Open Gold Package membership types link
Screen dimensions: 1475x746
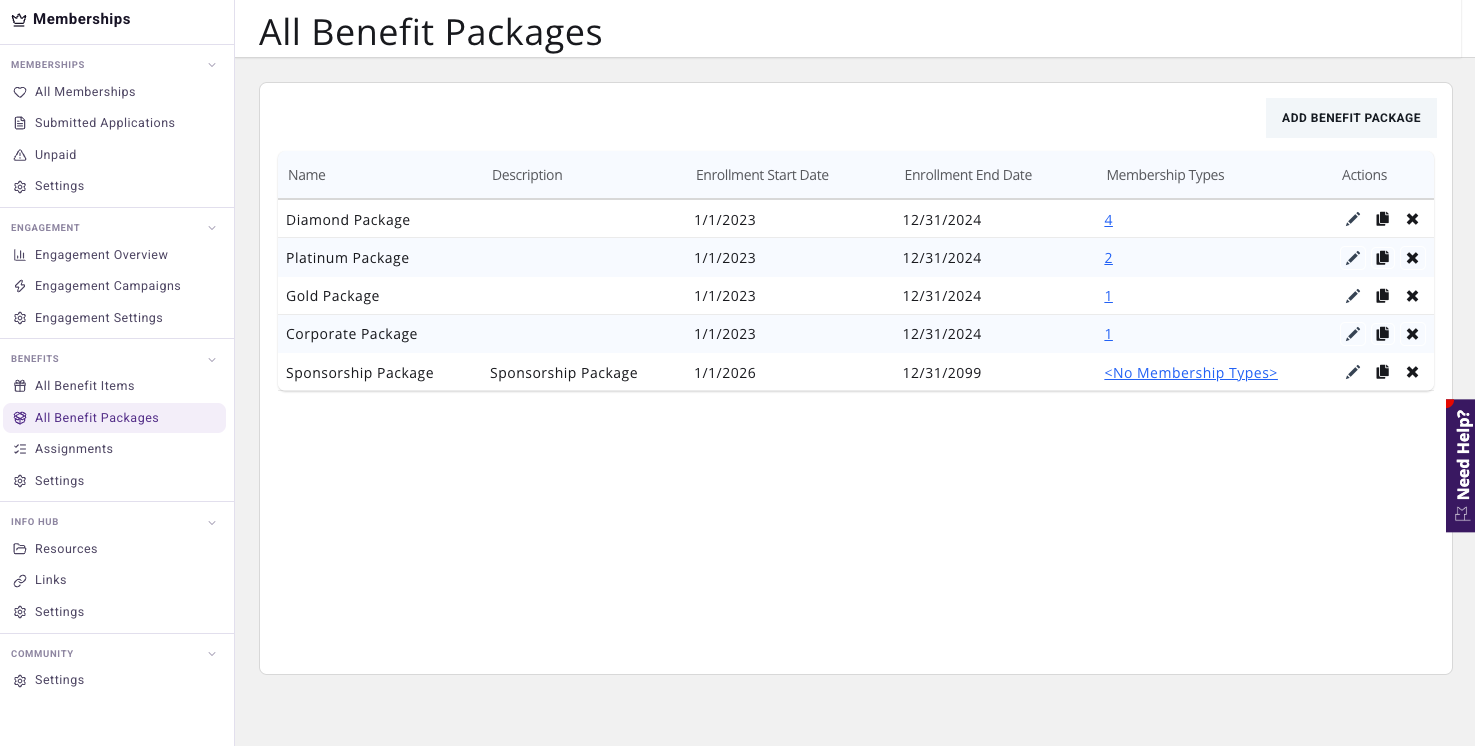tap(1108, 296)
